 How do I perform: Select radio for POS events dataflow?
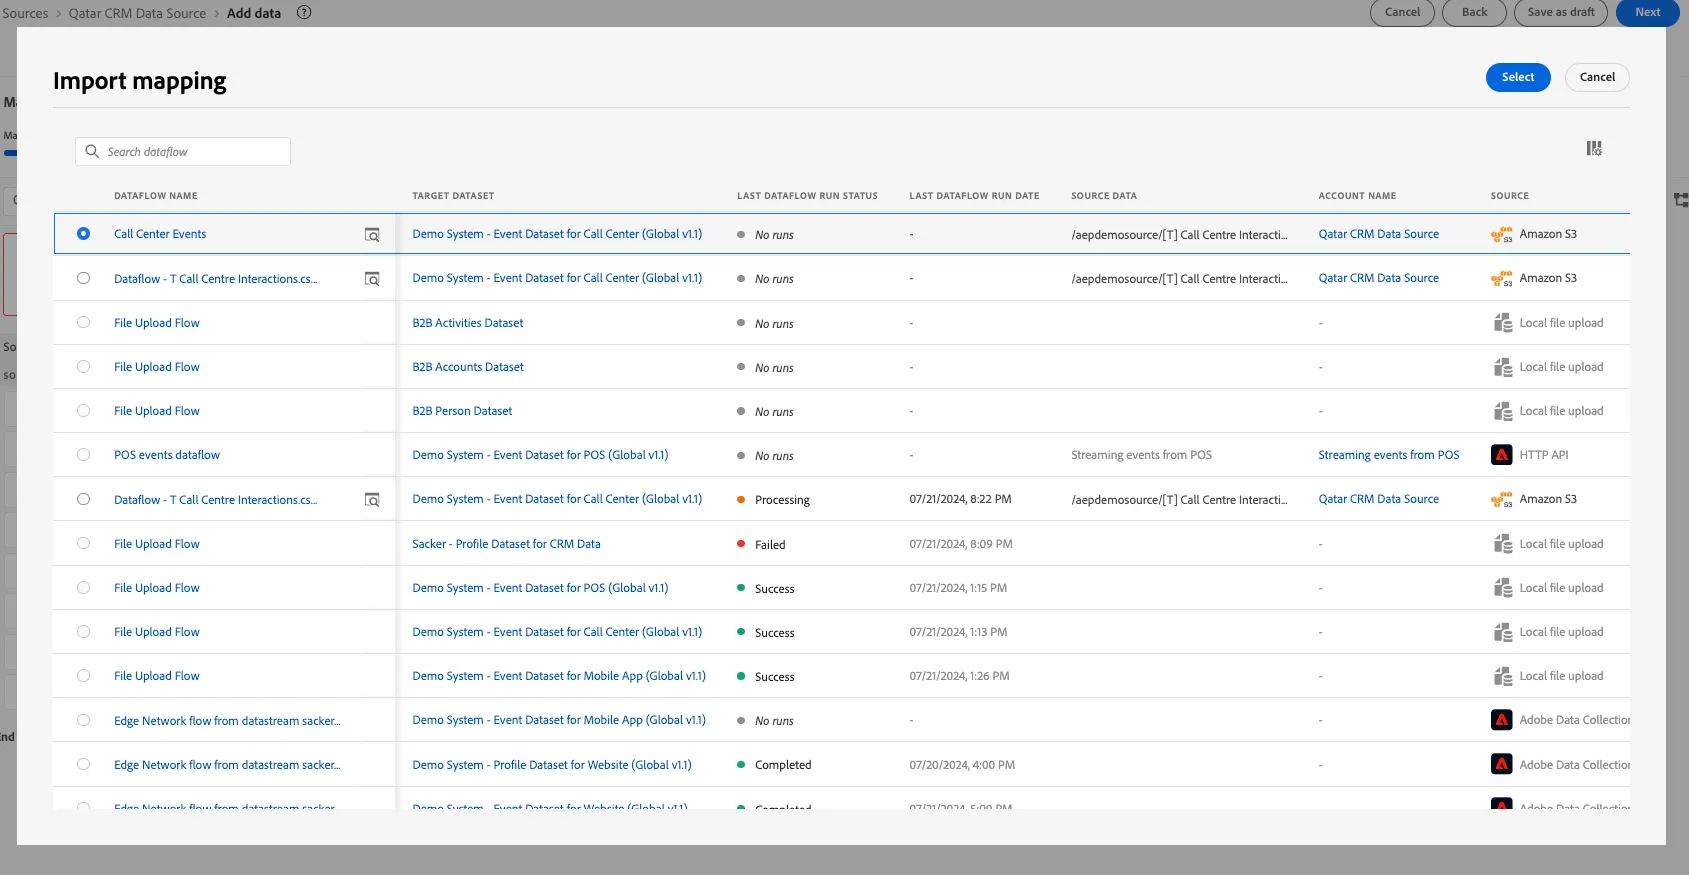(83, 454)
